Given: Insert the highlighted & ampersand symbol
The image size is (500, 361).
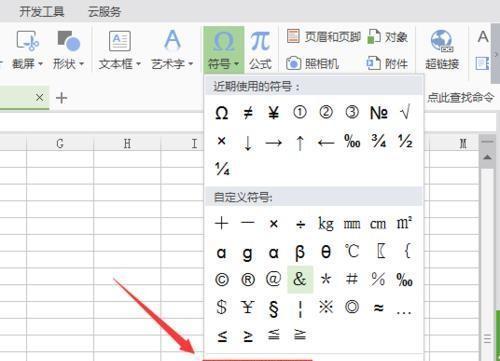Looking at the screenshot, I should (x=300, y=279).
